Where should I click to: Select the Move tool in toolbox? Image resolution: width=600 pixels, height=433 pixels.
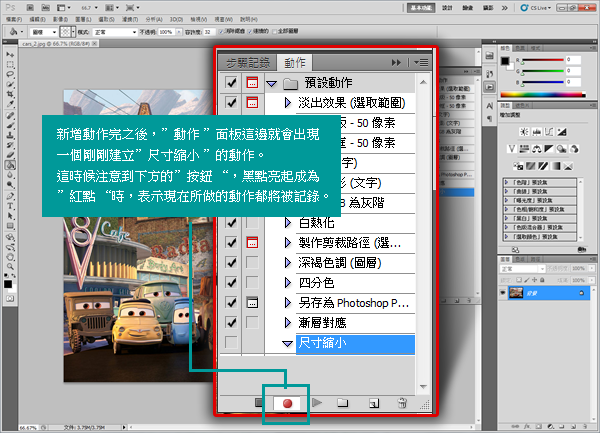click(10, 55)
